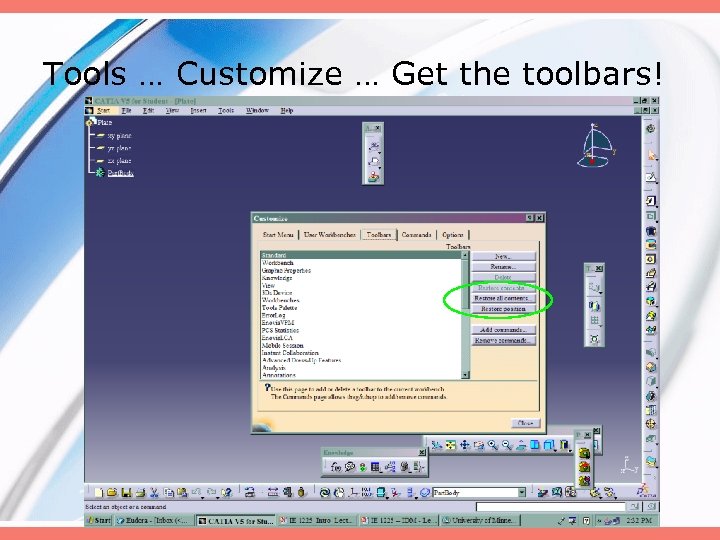The height and width of the screenshot is (540, 720).
Task: Switch to Eudora Inbox on taskbar
Action: pyautogui.click(x=153, y=520)
